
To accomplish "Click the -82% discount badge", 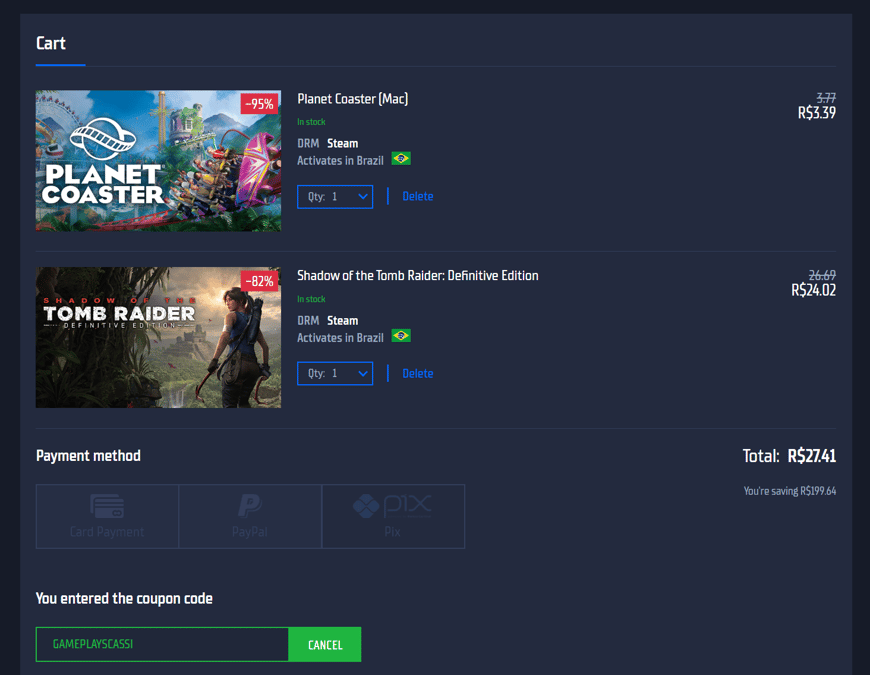I will point(259,281).
